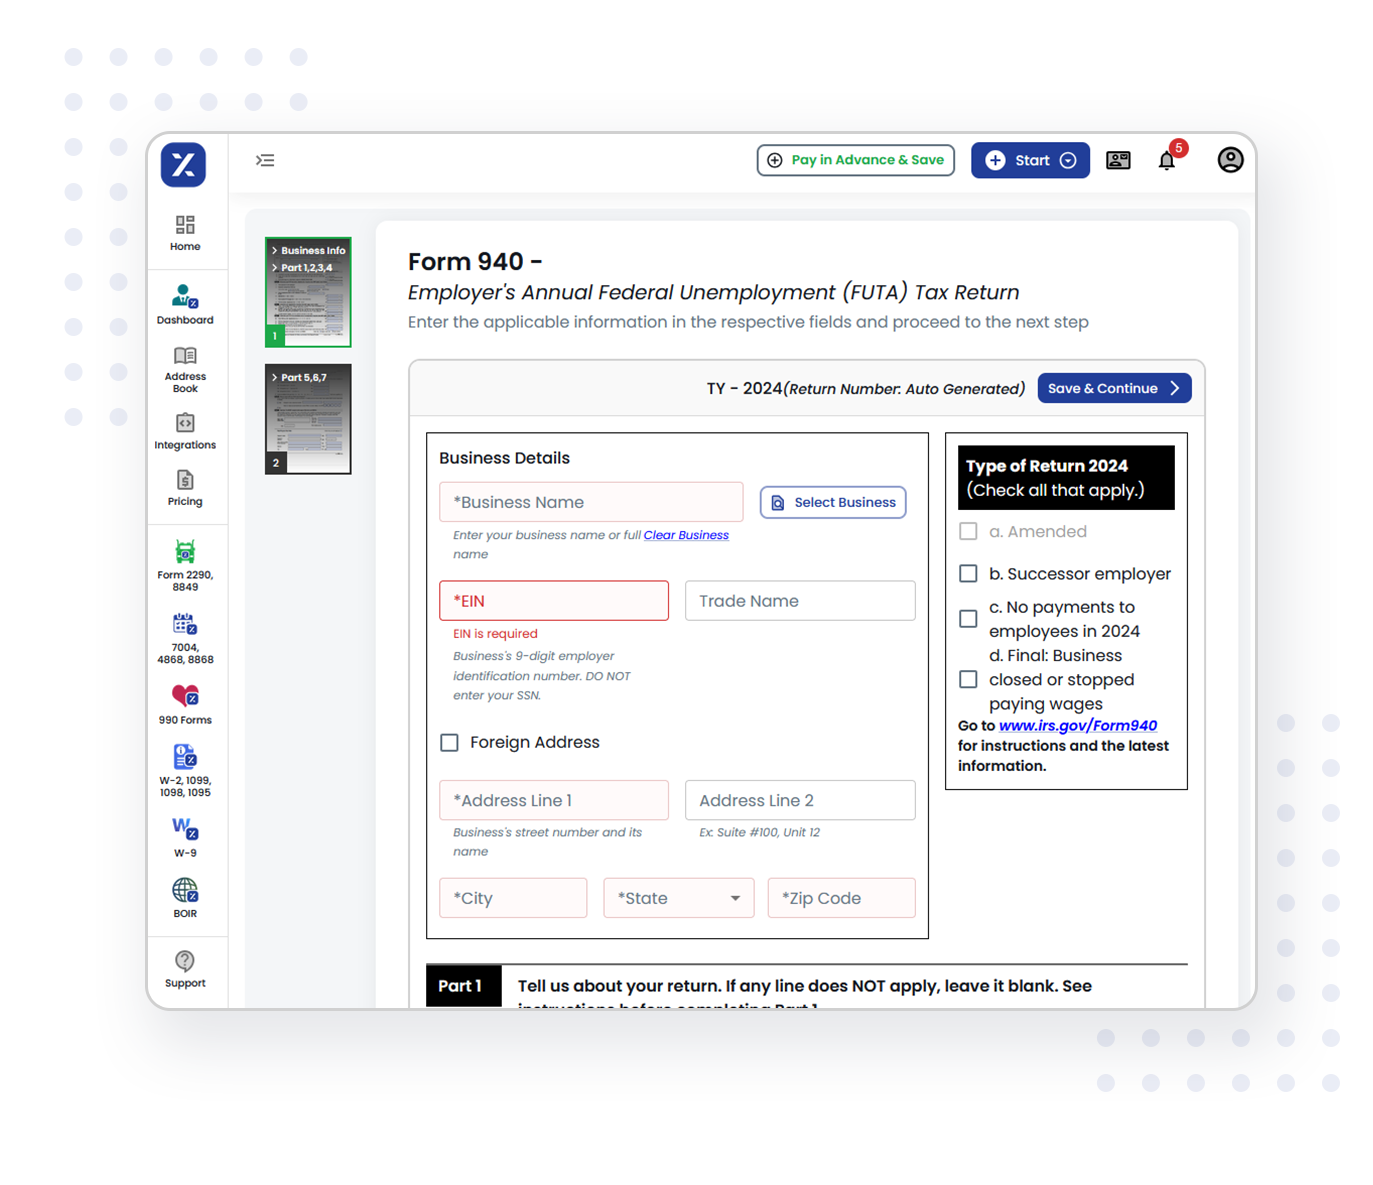Enable the Foreign Address checkbox
The image size is (1373, 1185).
450,742
